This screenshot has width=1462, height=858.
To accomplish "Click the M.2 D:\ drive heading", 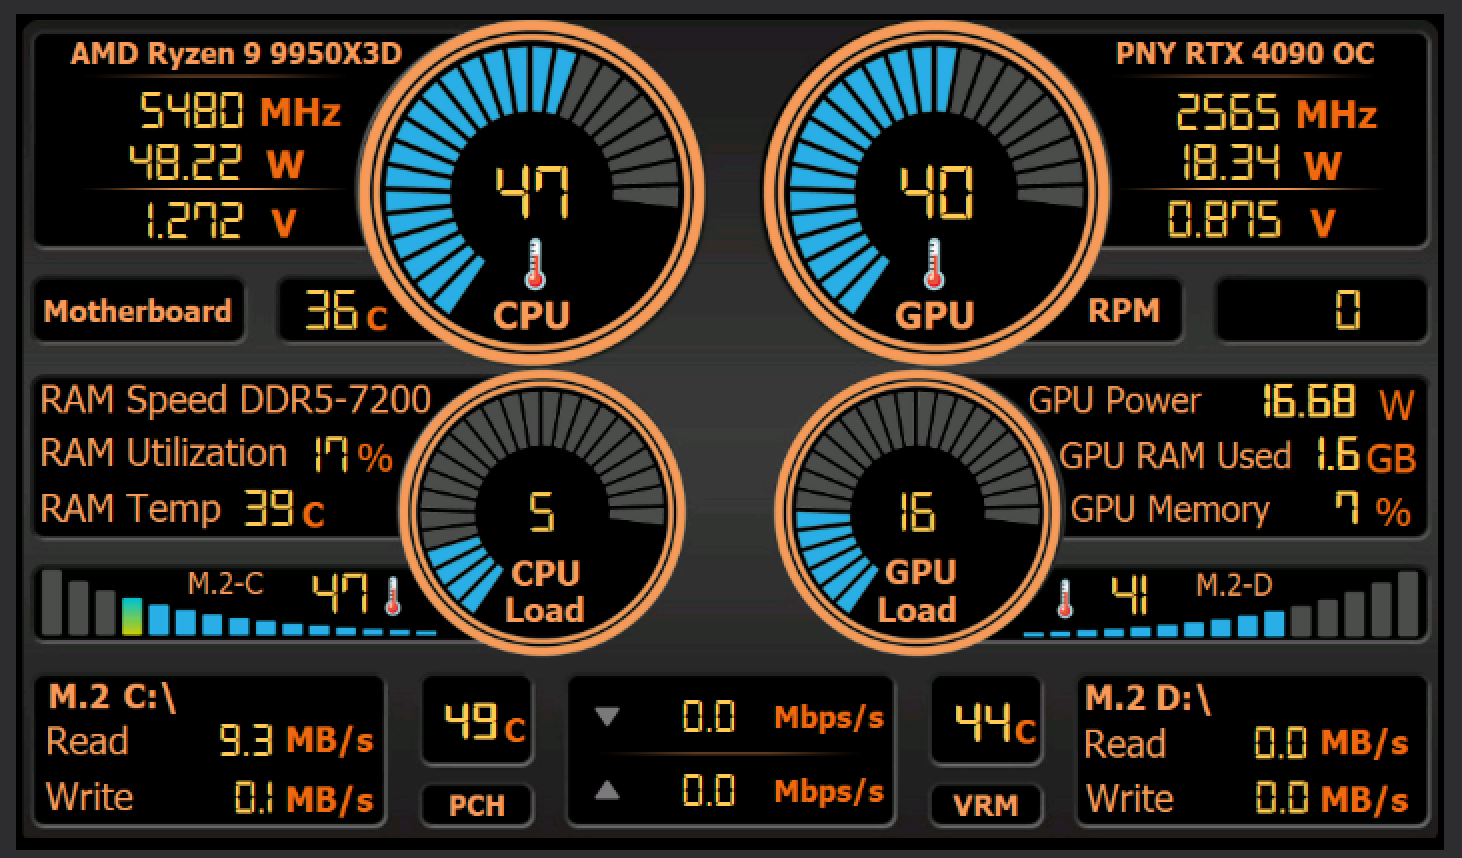I will click(1148, 699).
